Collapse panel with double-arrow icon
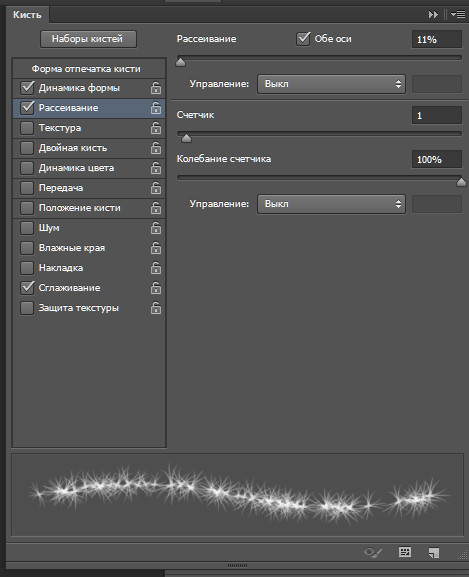469x577 pixels. (433, 15)
